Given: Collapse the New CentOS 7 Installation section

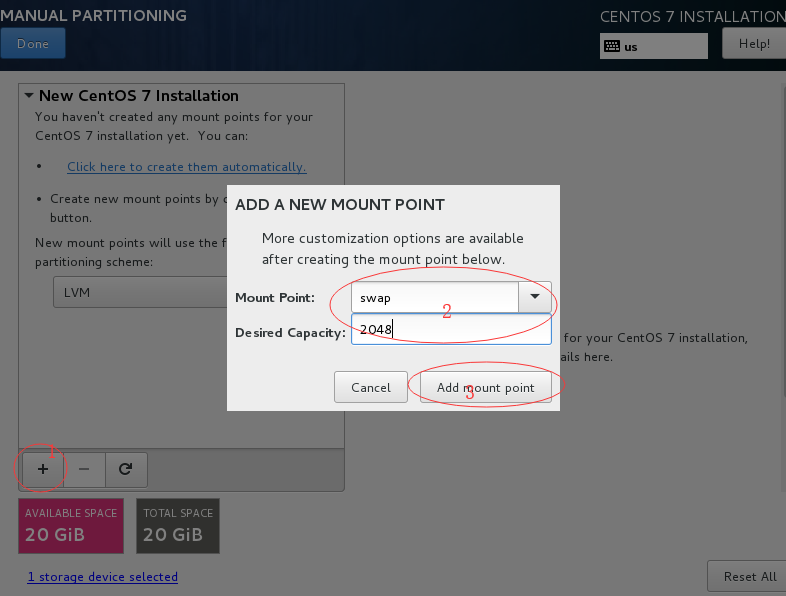Looking at the screenshot, I should [x=29, y=95].
